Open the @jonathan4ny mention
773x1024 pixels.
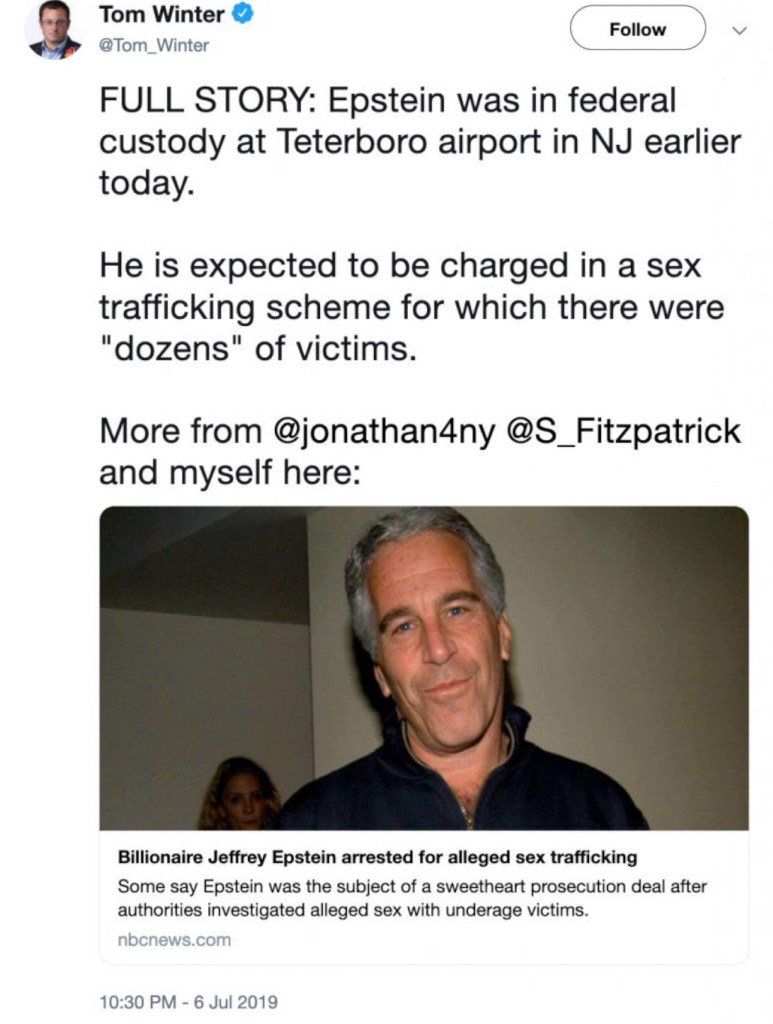379,431
